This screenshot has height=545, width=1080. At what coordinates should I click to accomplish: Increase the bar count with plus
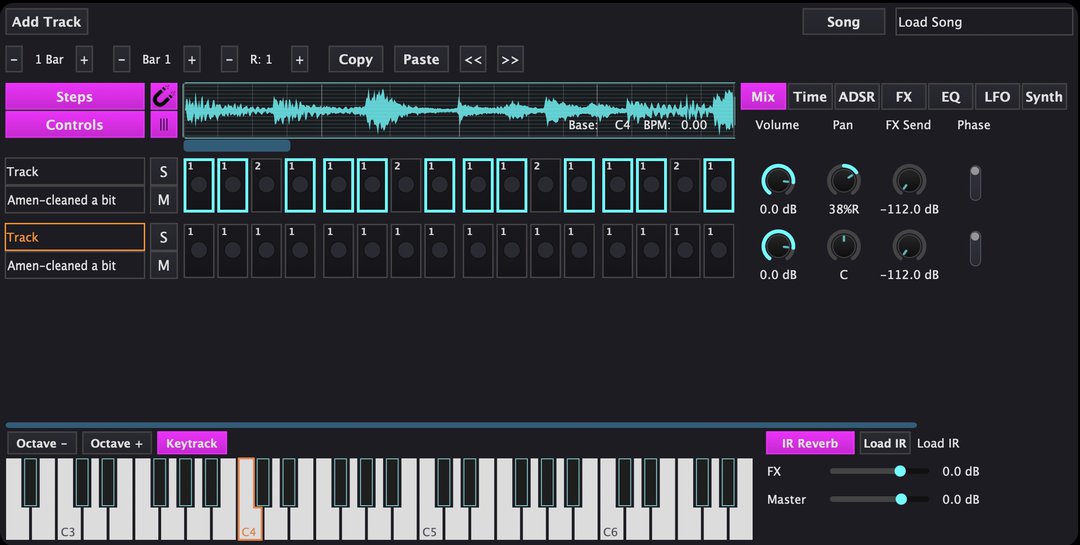[x=84, y=60]
